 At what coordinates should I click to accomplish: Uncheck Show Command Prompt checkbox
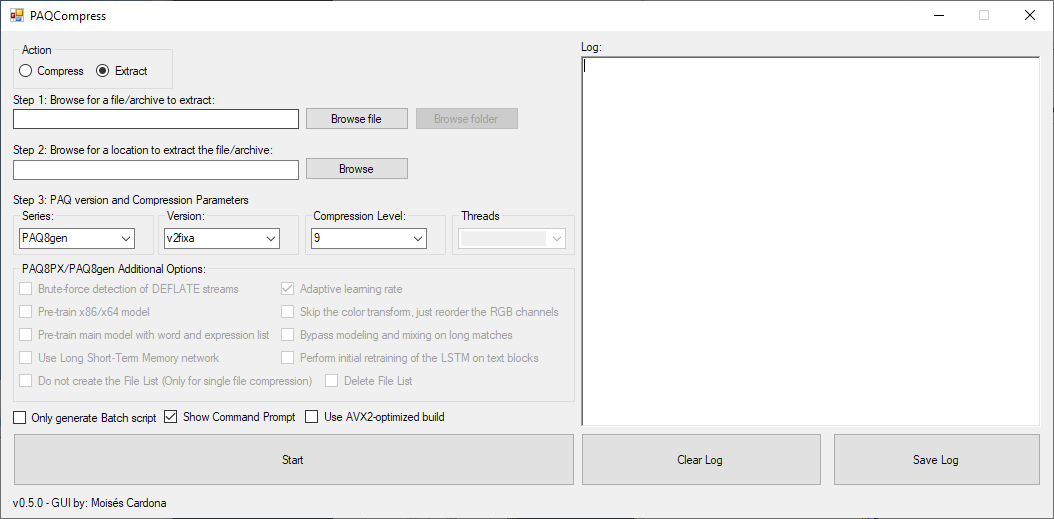(x=170, y=417)
